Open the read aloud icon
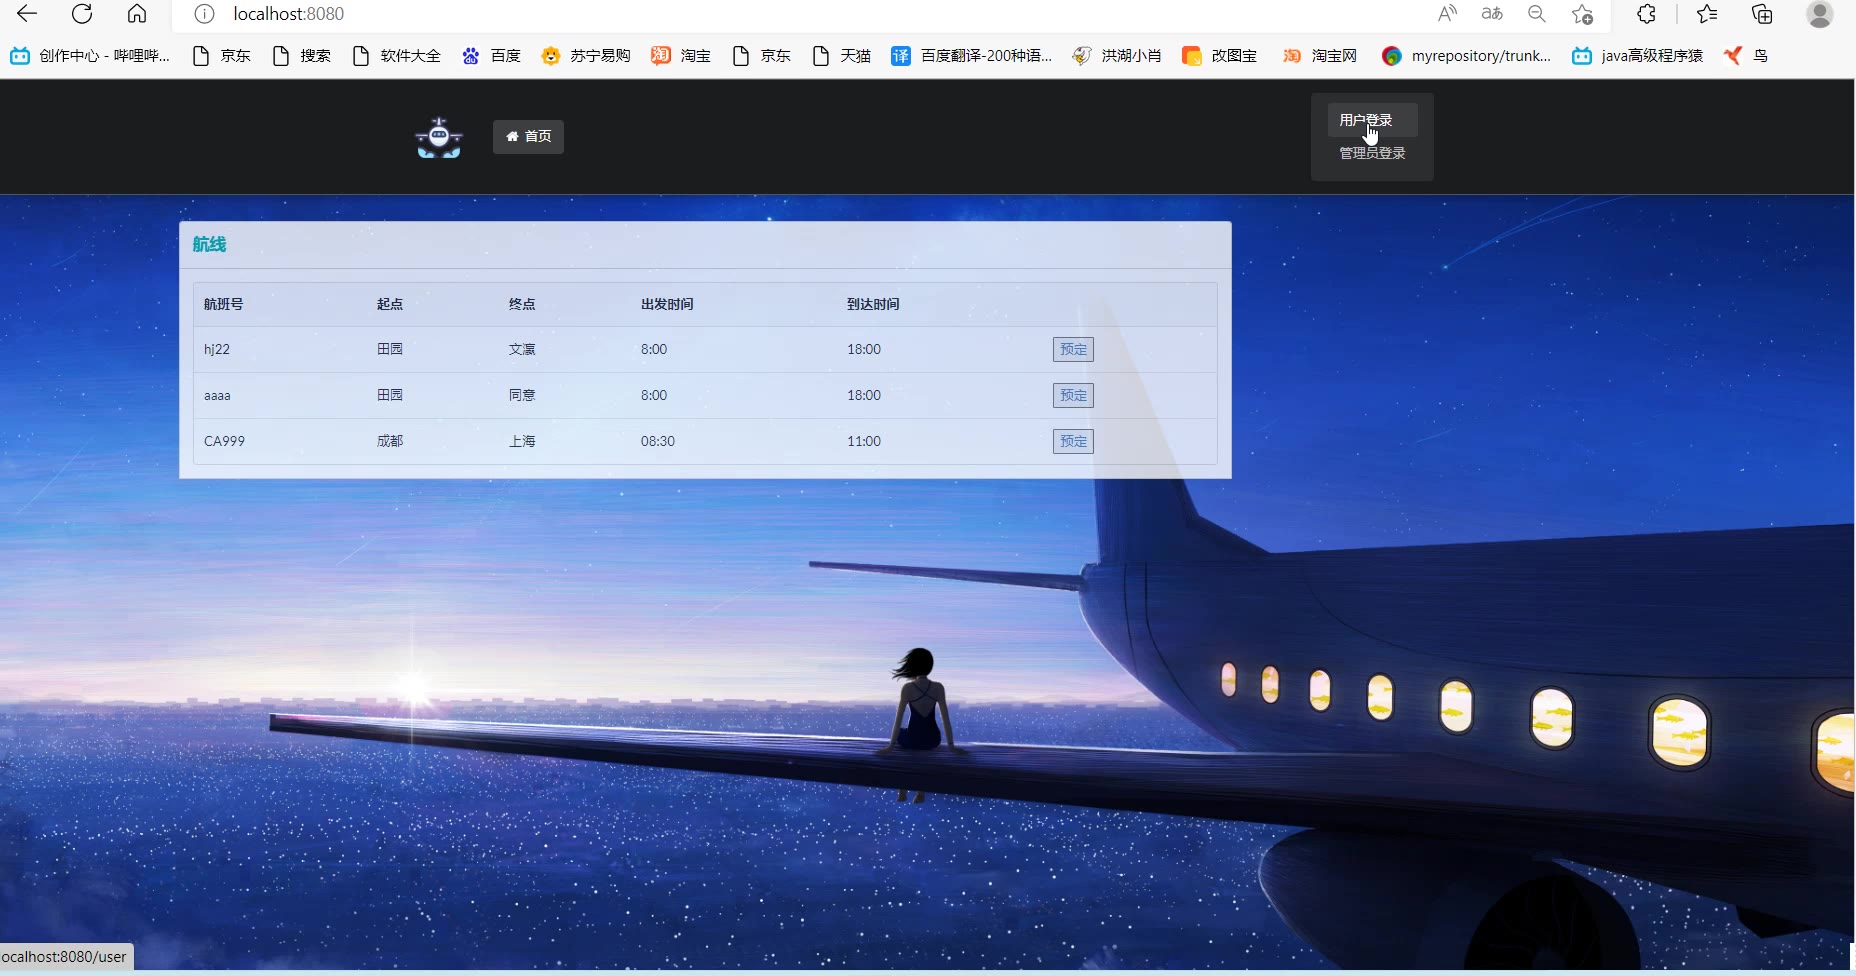Image resolution: width=1856 pixels, height=976 pixels. click(x=1447, y=14)
